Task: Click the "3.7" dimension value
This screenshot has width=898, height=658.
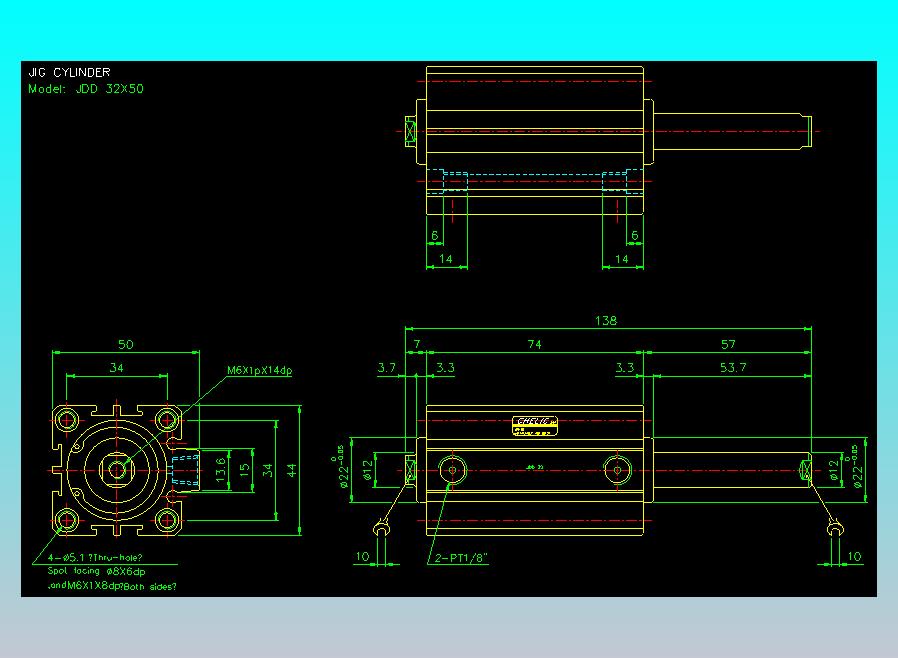Action: pos(387,367)
